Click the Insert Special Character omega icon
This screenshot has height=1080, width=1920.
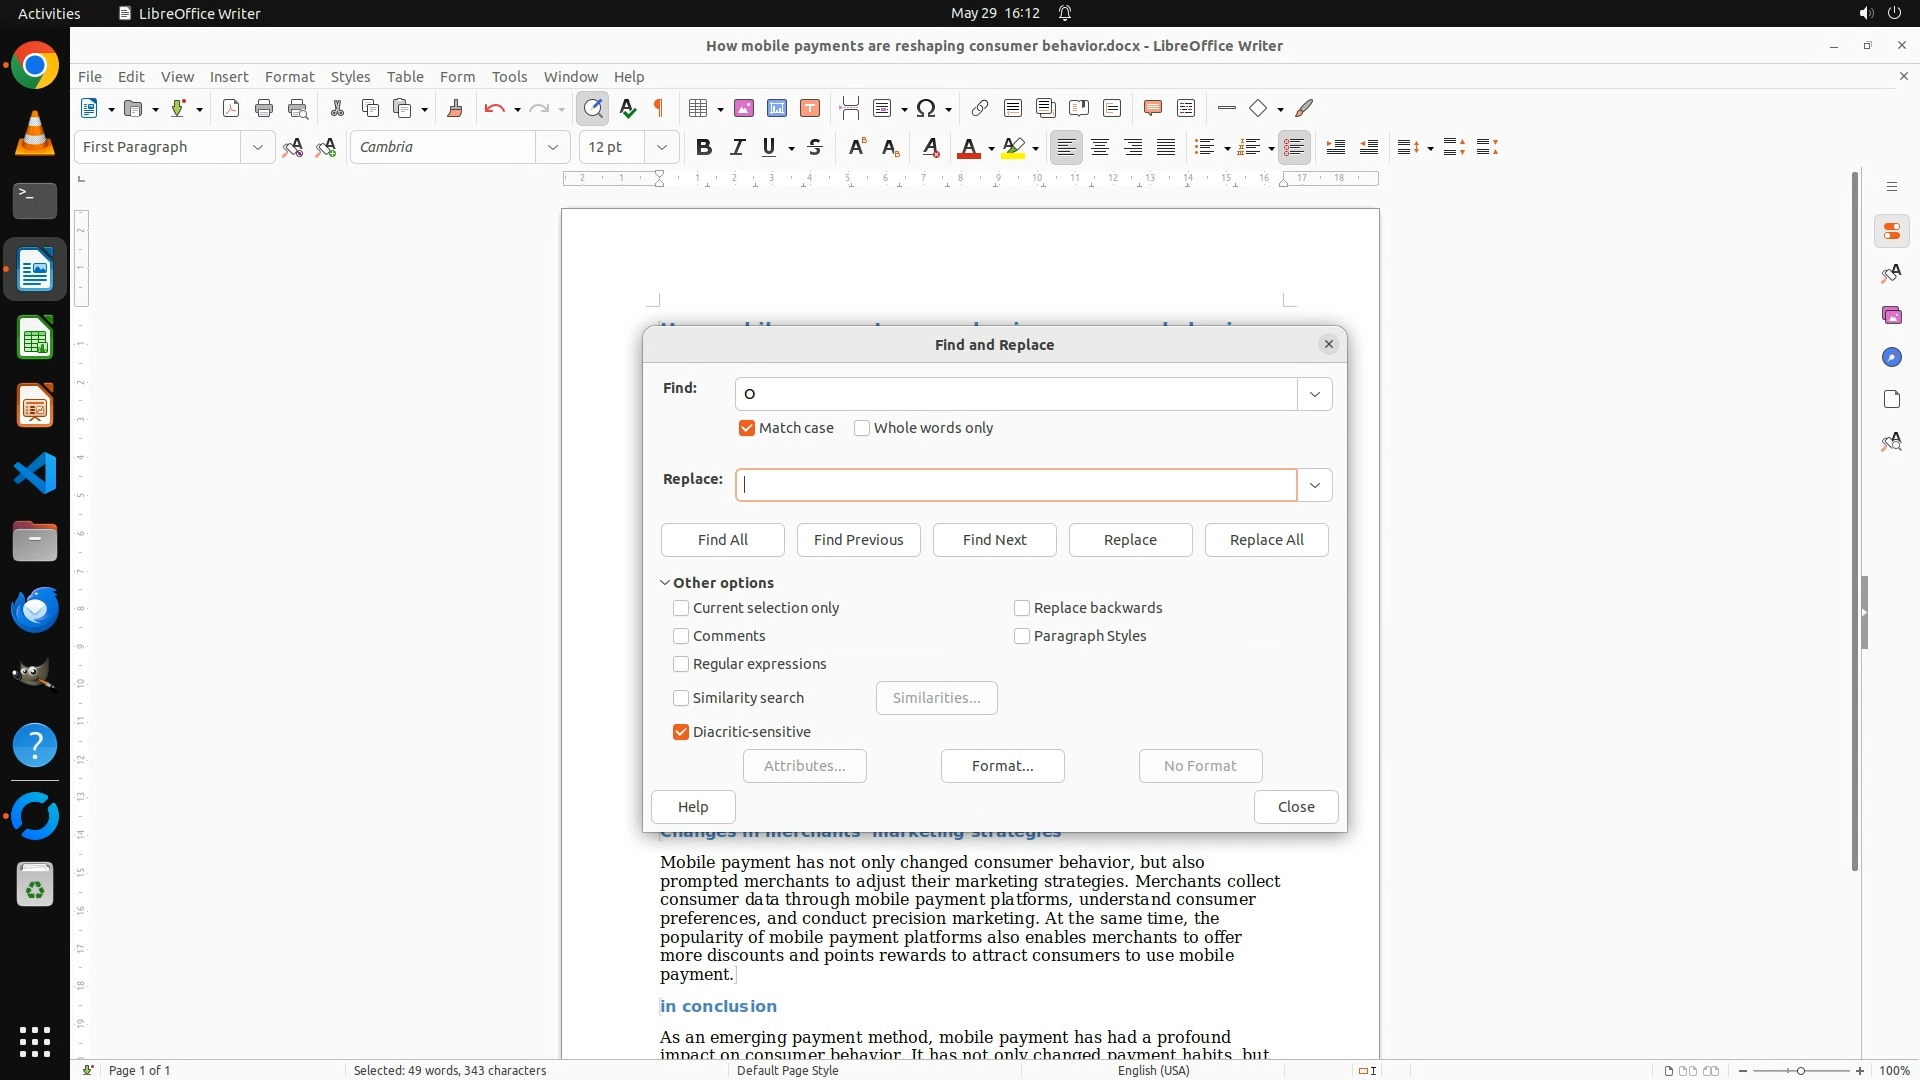(926, 108)
